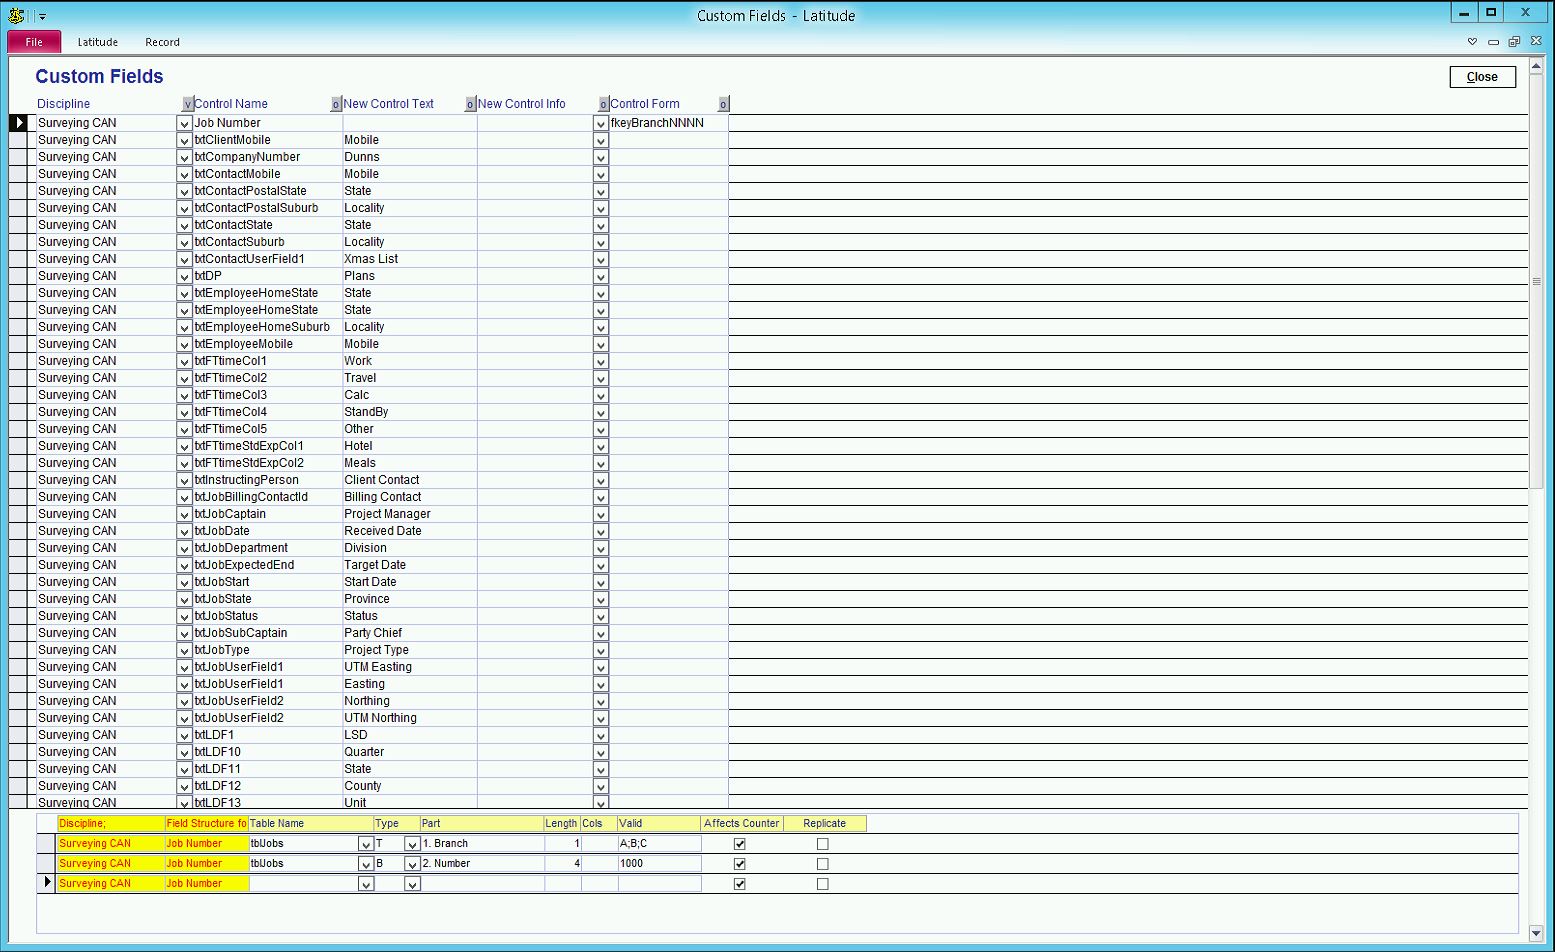
Task: Open the Latitude menu
Action: pos(98,42)
